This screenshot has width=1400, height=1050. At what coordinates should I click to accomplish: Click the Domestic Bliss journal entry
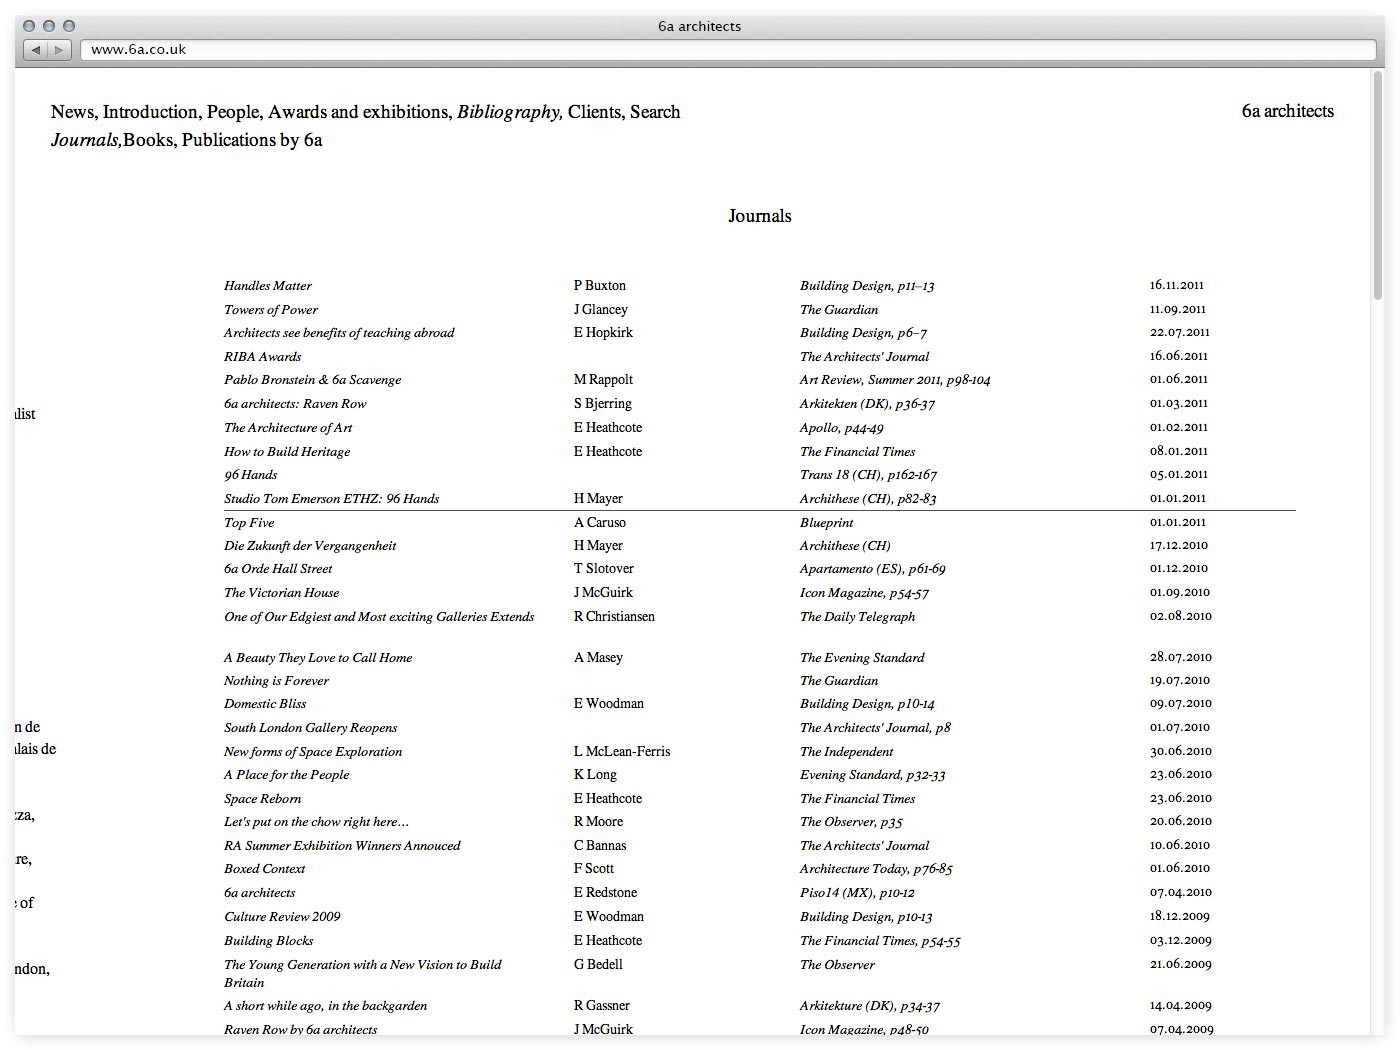pyautogui.click(x=265, y=704)
